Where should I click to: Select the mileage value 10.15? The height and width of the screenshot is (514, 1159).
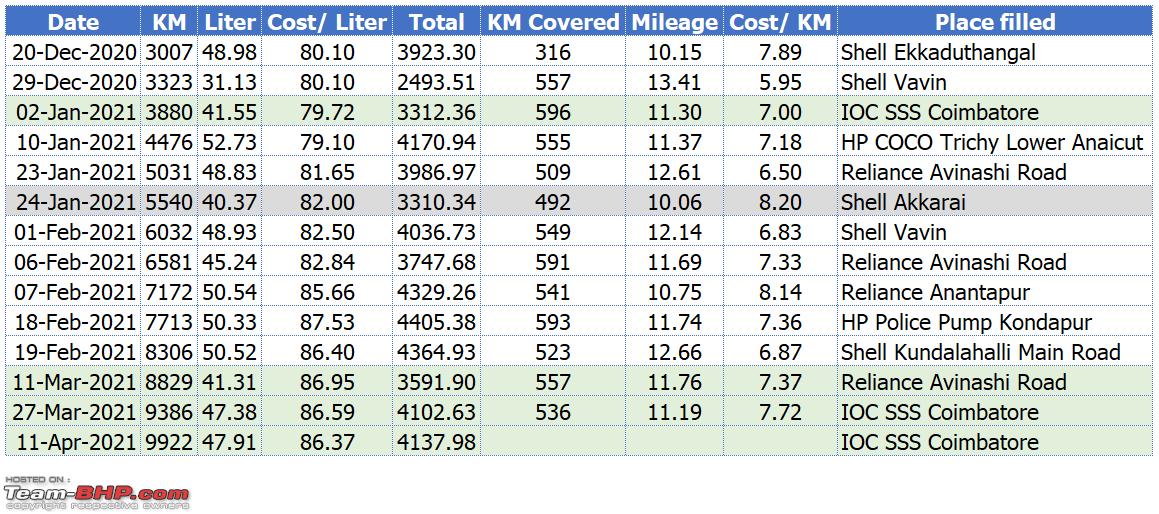(x=674, y=52)
